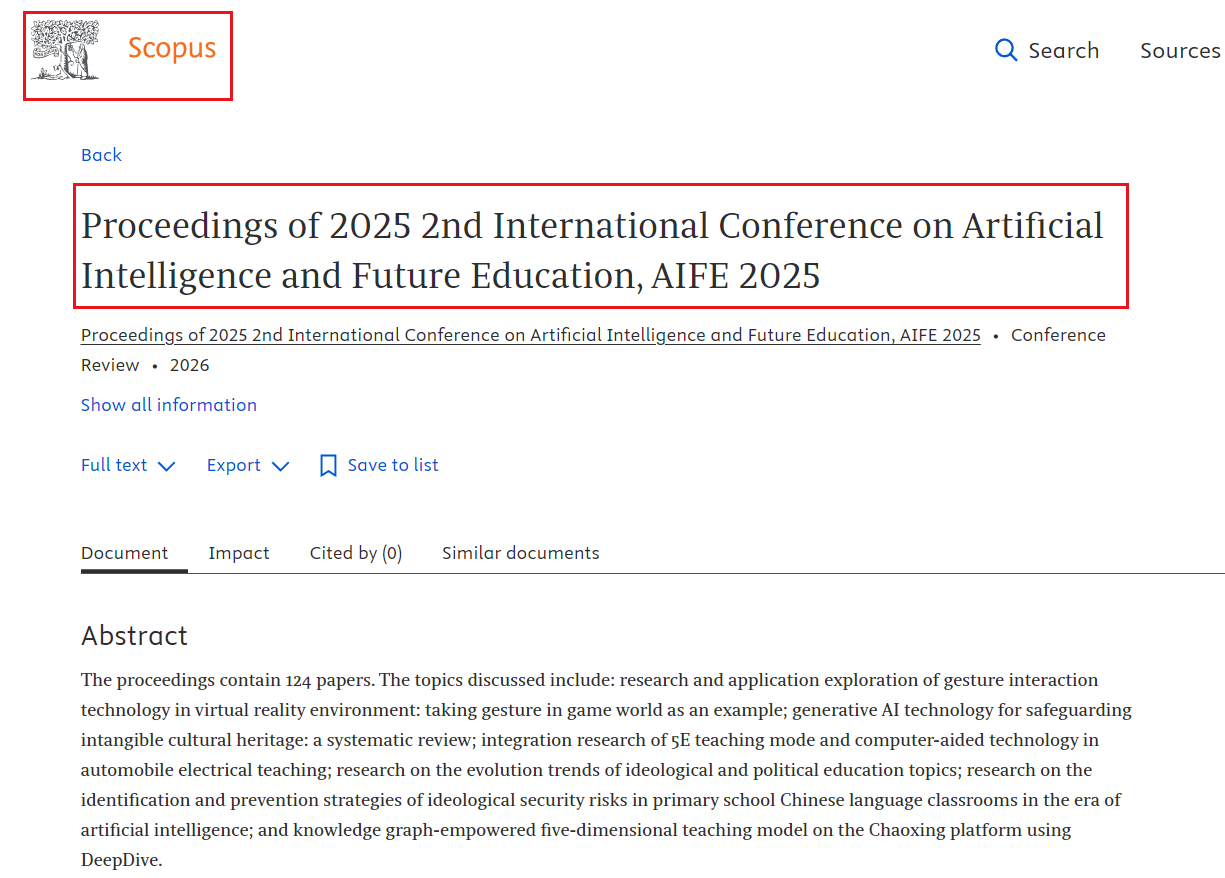The width and height of the screenshot is (1225, 878).
Task: Select the Abstract heading text
Action: [x=134, y=635]
